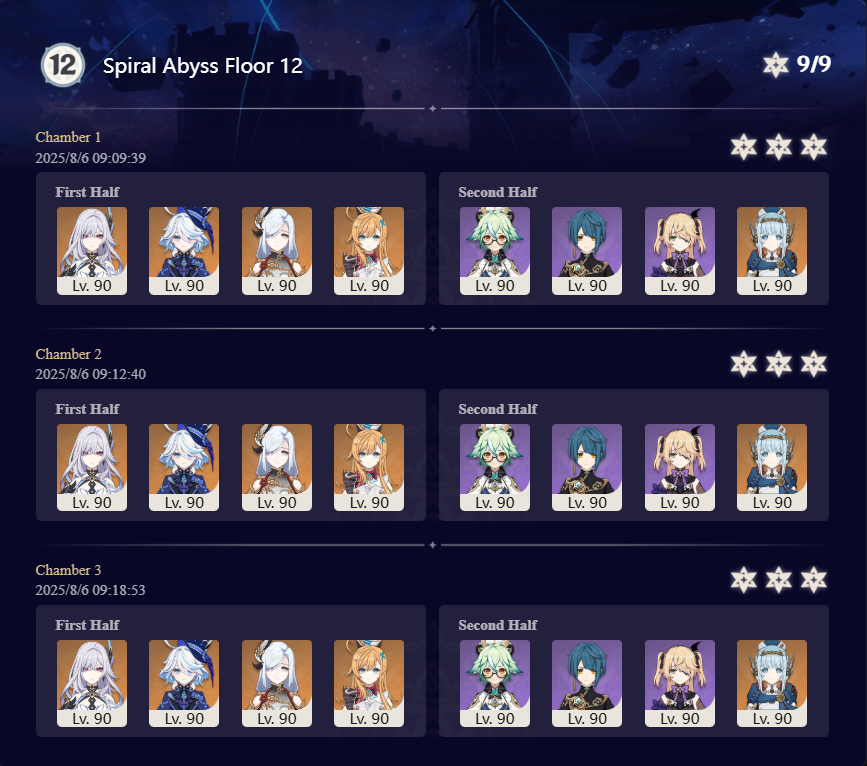Select Chamber 3 second-half green-haired glasses character
The image size is (867, 766).
pyautogui.click(x=495, y=683)
